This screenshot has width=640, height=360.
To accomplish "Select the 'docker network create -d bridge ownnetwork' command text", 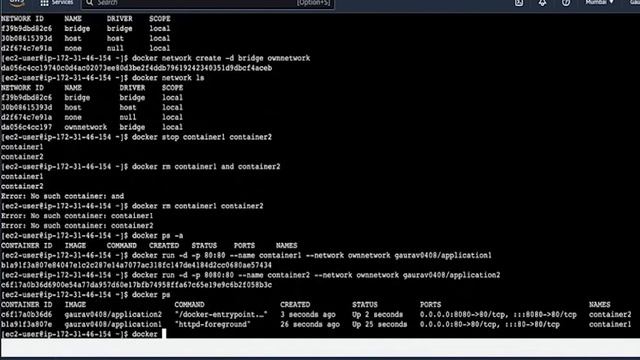I will 221,58.
